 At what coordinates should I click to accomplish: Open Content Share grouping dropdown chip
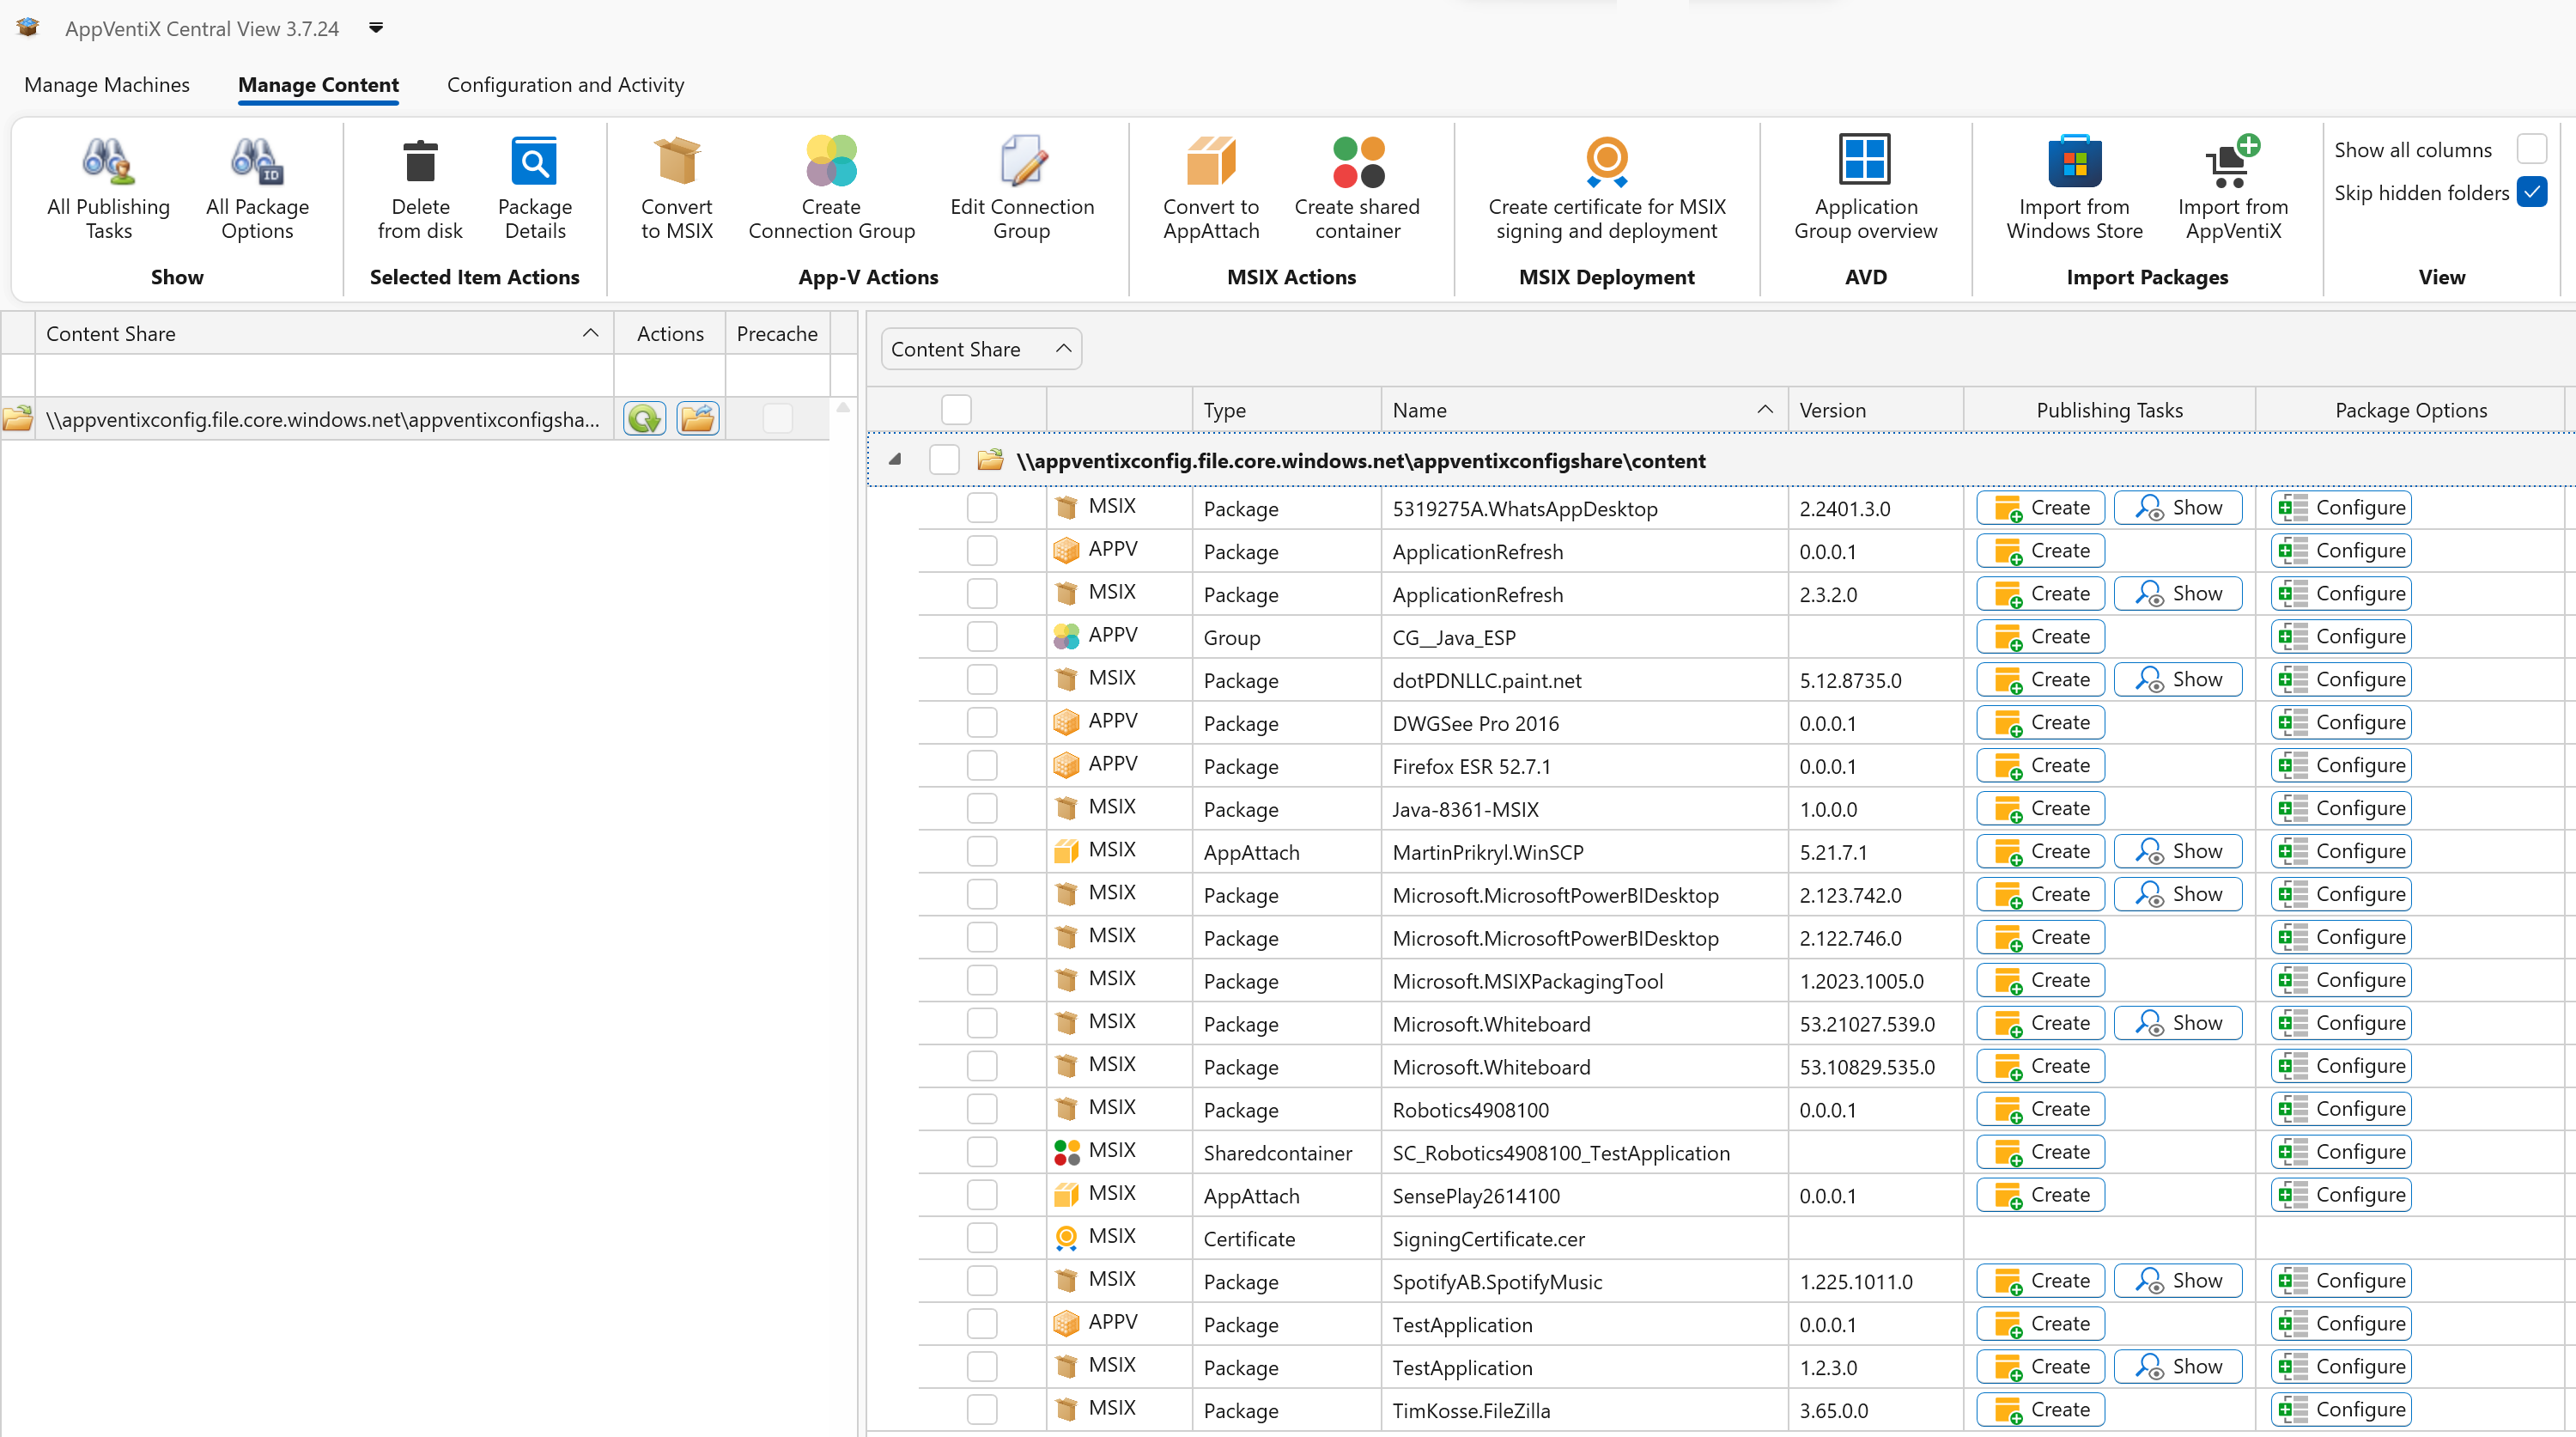(x=981, y=349)
